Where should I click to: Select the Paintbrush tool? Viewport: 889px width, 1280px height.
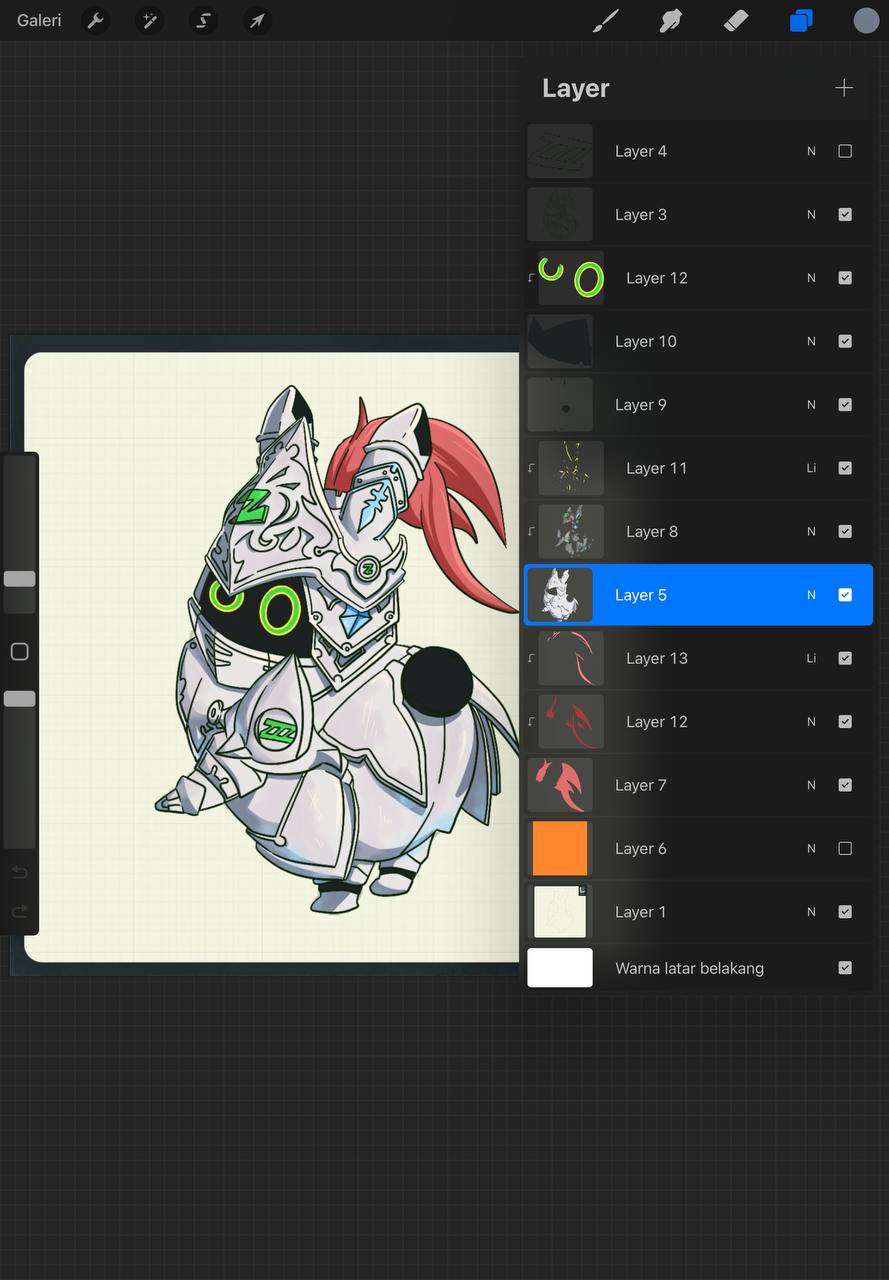[x=606, y=20]
